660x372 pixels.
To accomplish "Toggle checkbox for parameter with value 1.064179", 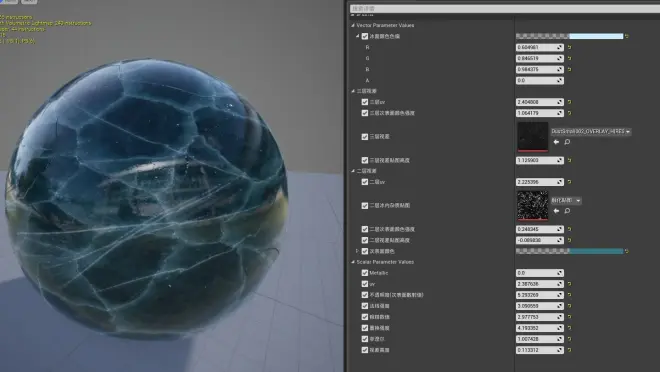I will tap(365, 113).
